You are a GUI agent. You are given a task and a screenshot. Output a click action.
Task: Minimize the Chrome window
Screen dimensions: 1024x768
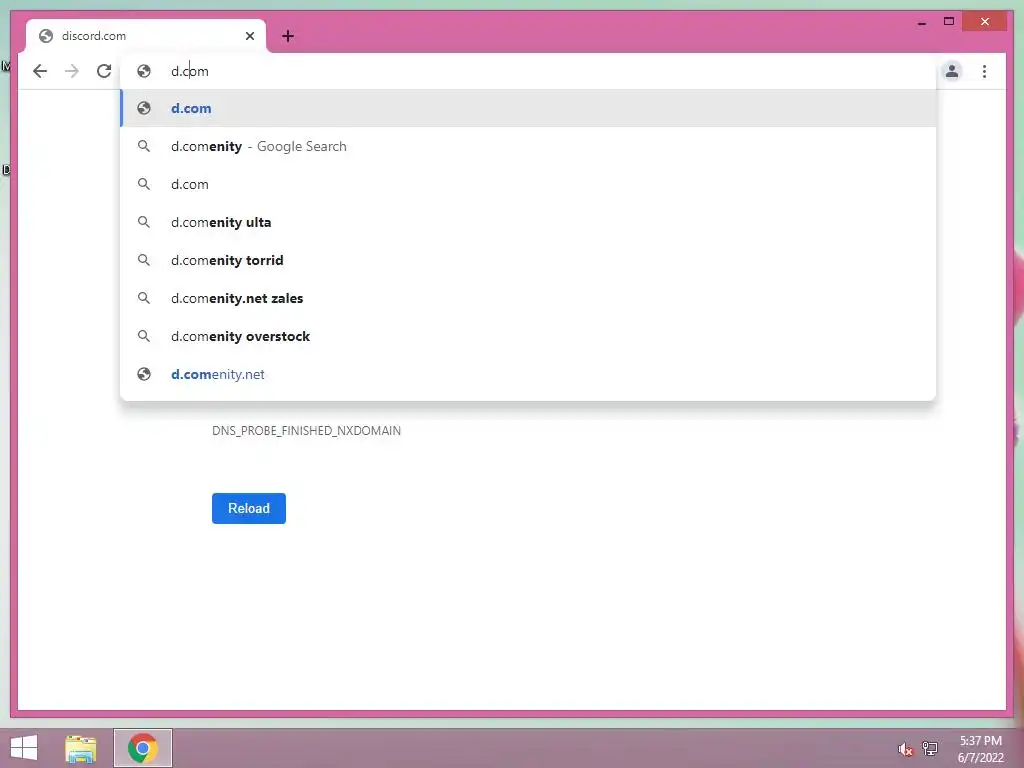[921, 22]
